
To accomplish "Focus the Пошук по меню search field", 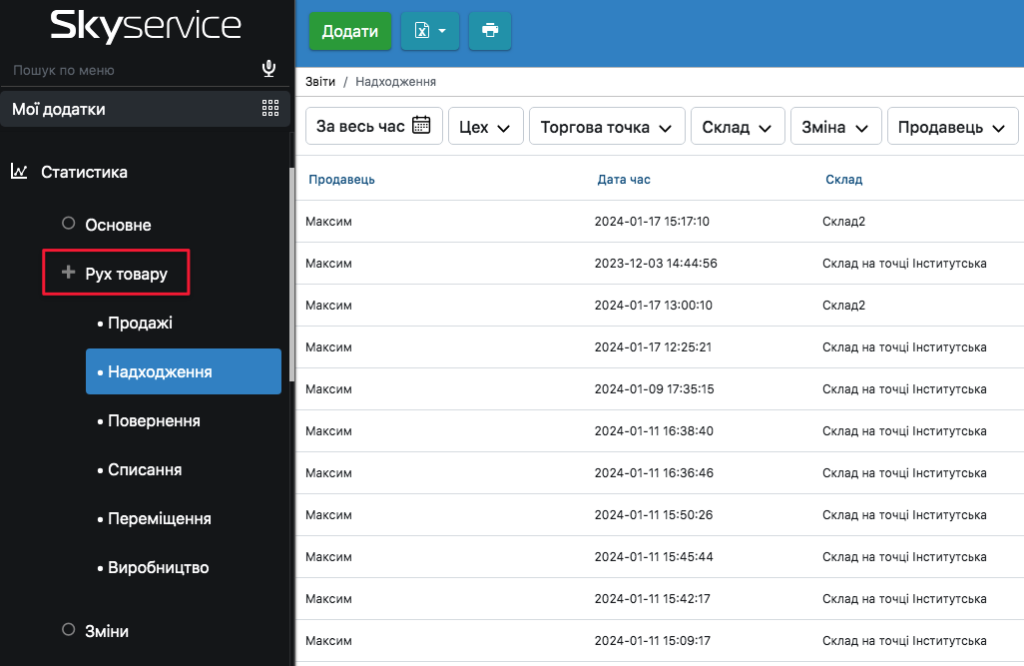I will point(130,70).
